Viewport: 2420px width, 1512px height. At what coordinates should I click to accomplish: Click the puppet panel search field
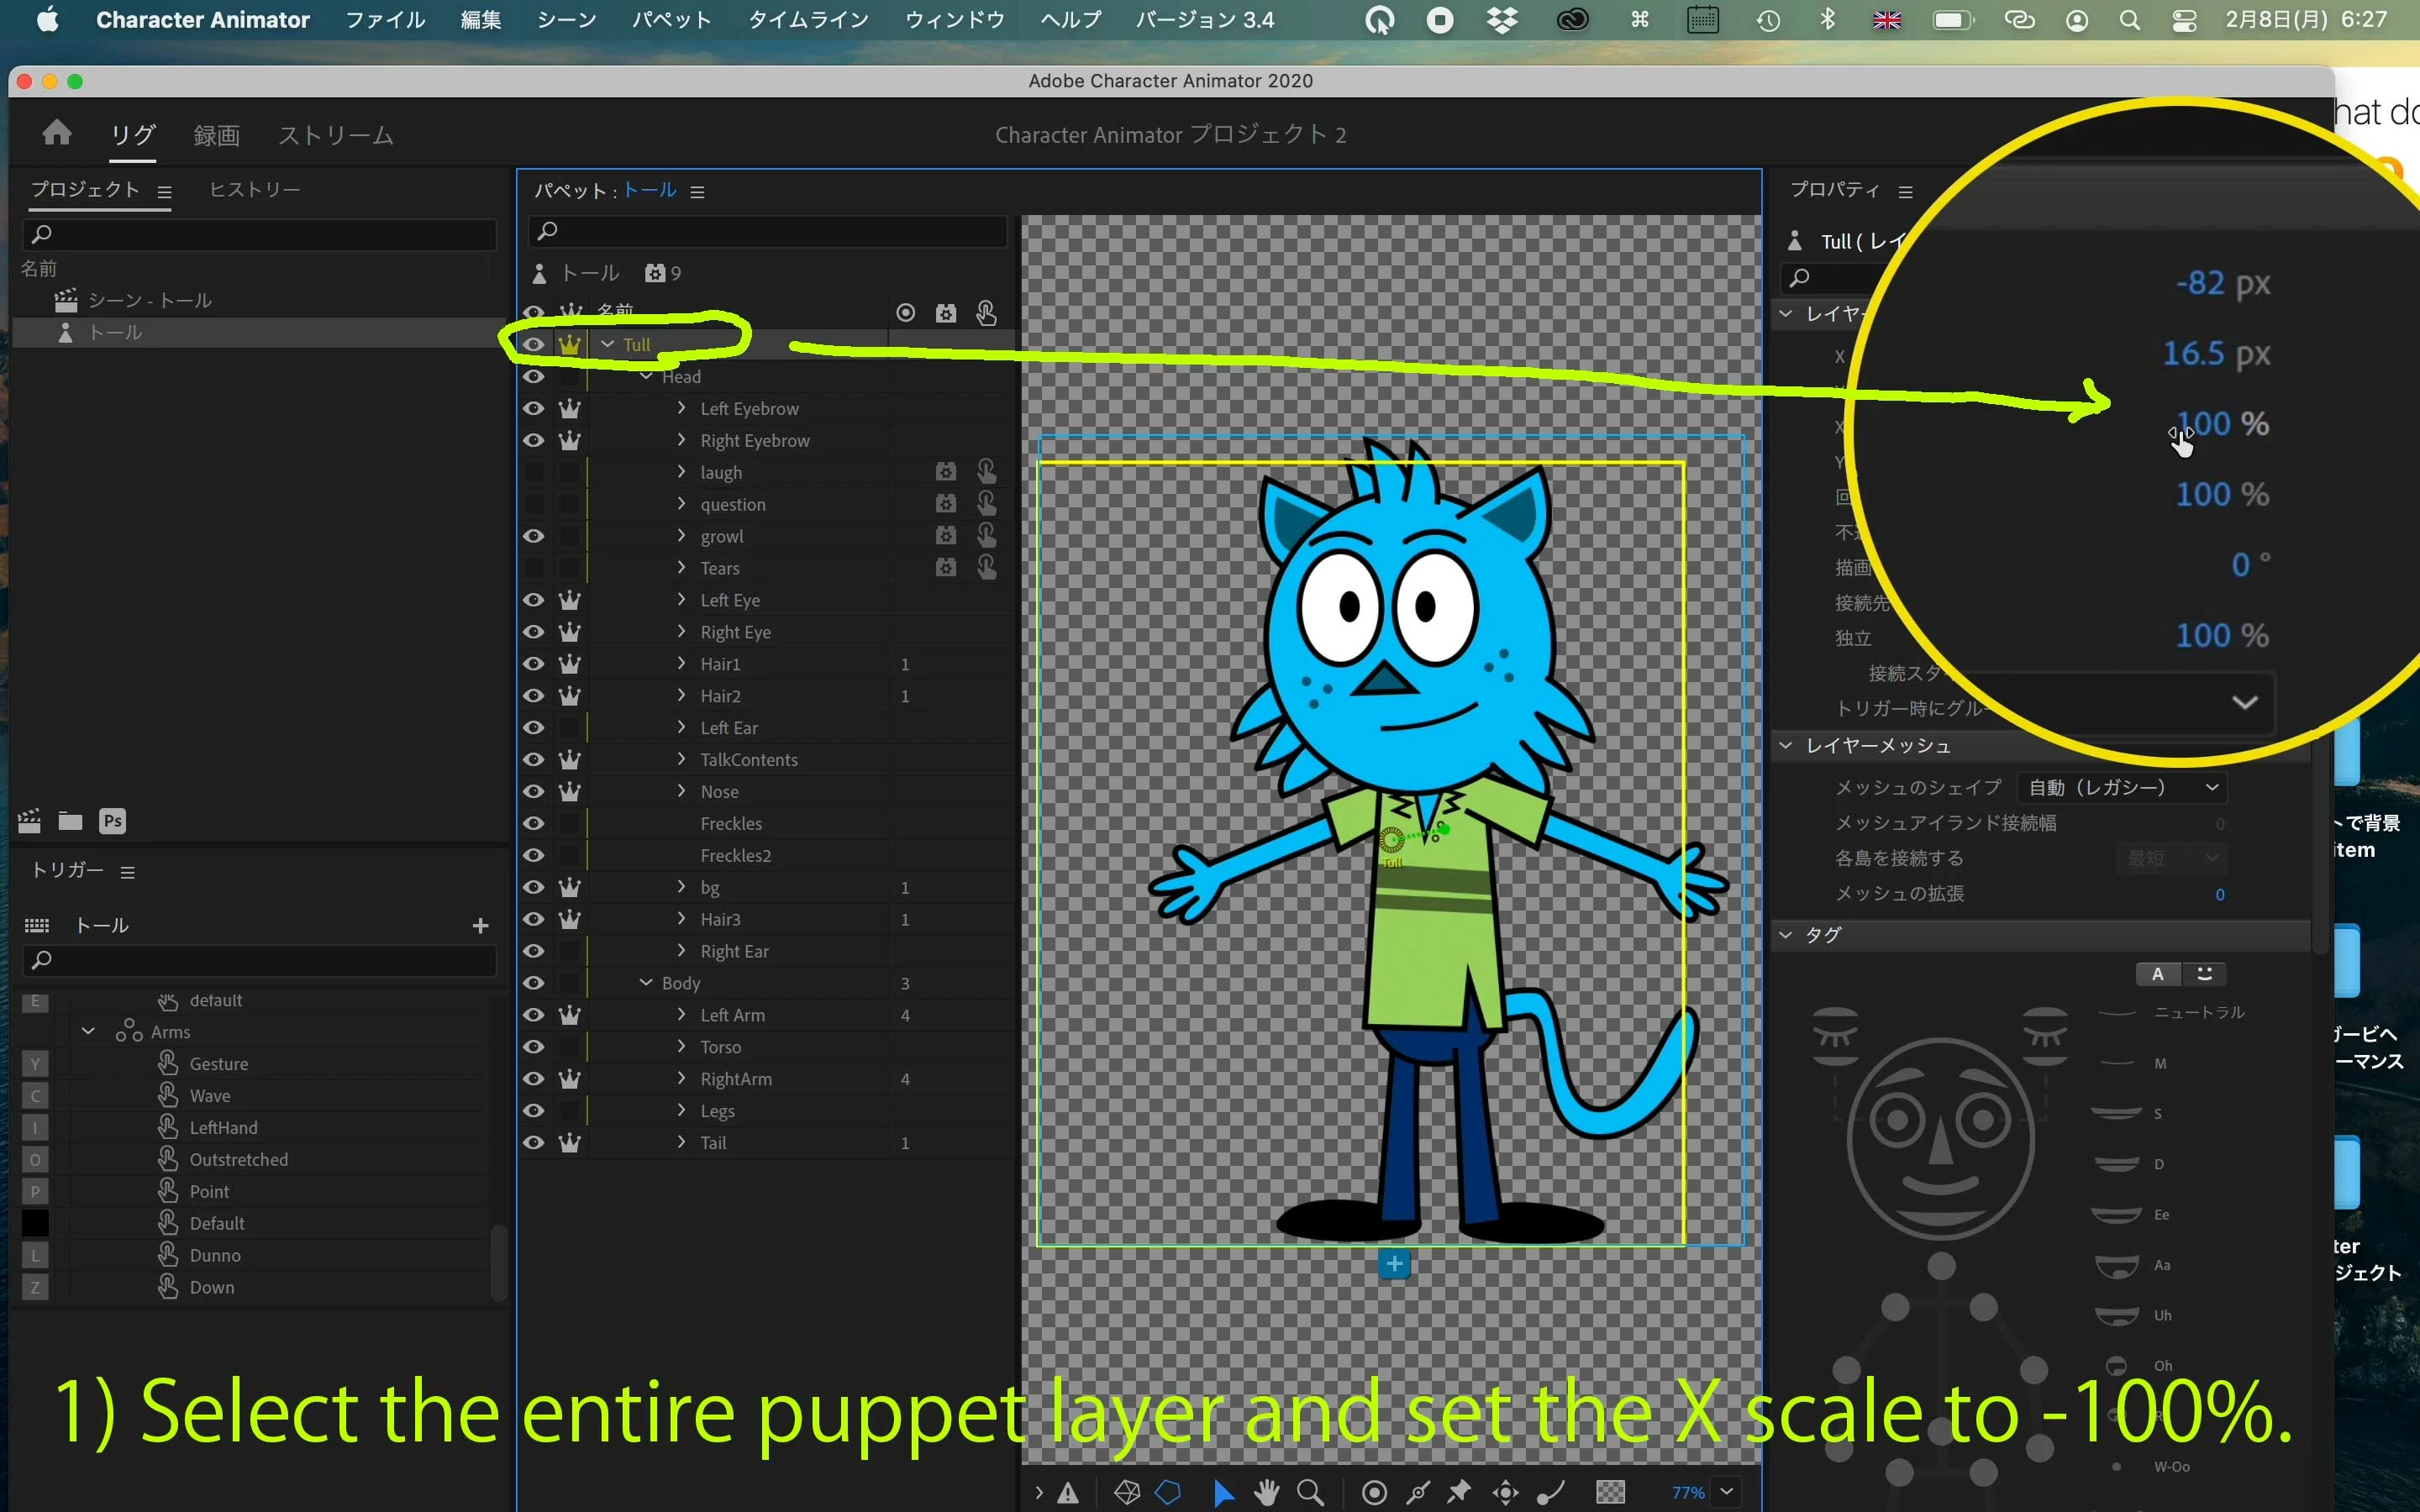[x=767, y=231]
